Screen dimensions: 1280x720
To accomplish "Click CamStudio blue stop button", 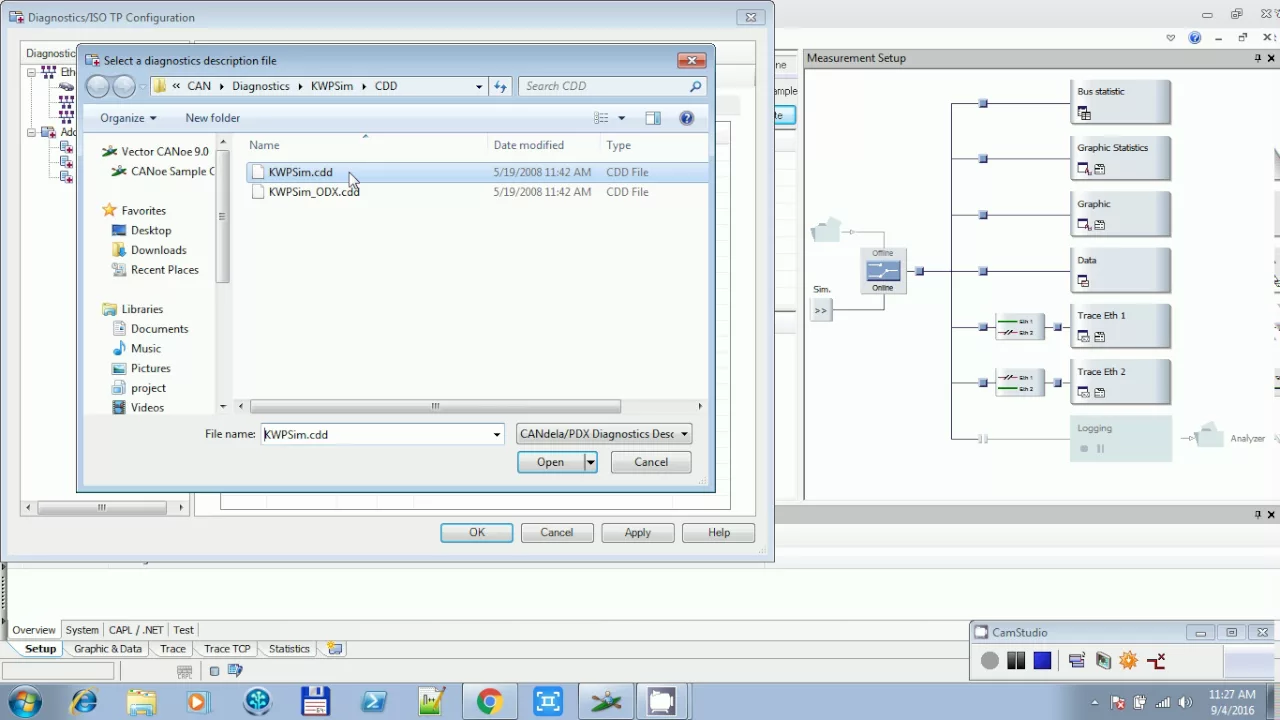I will [x=1042, y=660].
